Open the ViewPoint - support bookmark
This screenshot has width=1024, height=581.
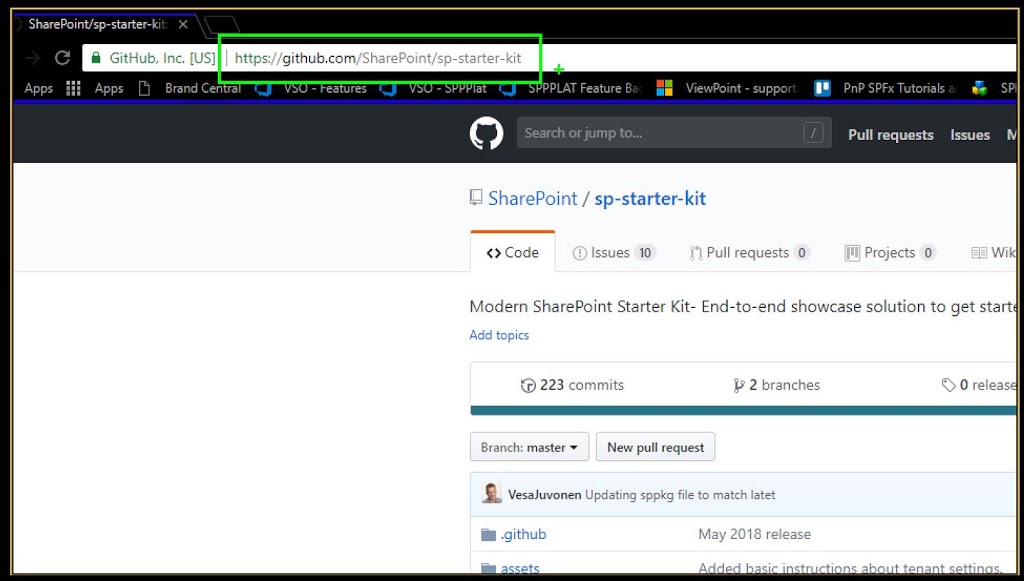tap(728, 88)
